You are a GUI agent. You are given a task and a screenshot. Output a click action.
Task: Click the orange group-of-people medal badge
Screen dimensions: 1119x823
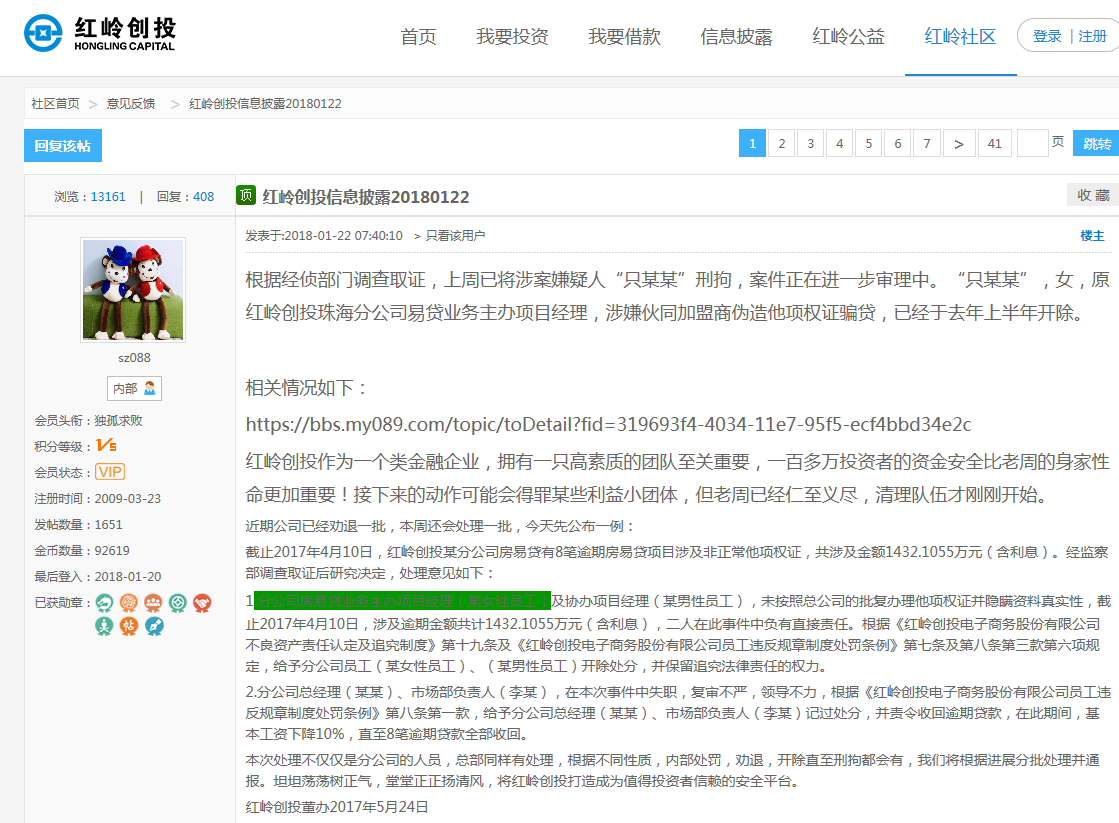[153, 603]
